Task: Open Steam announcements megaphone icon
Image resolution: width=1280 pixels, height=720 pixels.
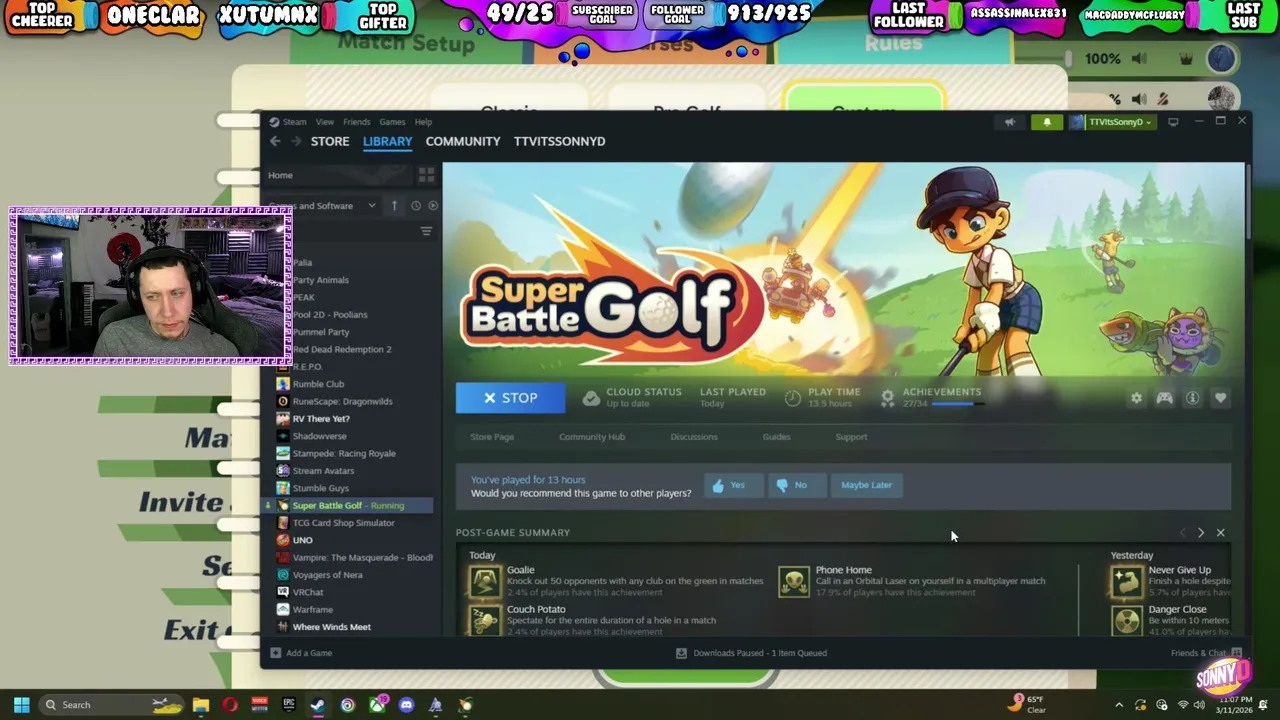Action: click(x=1009, y=122)
